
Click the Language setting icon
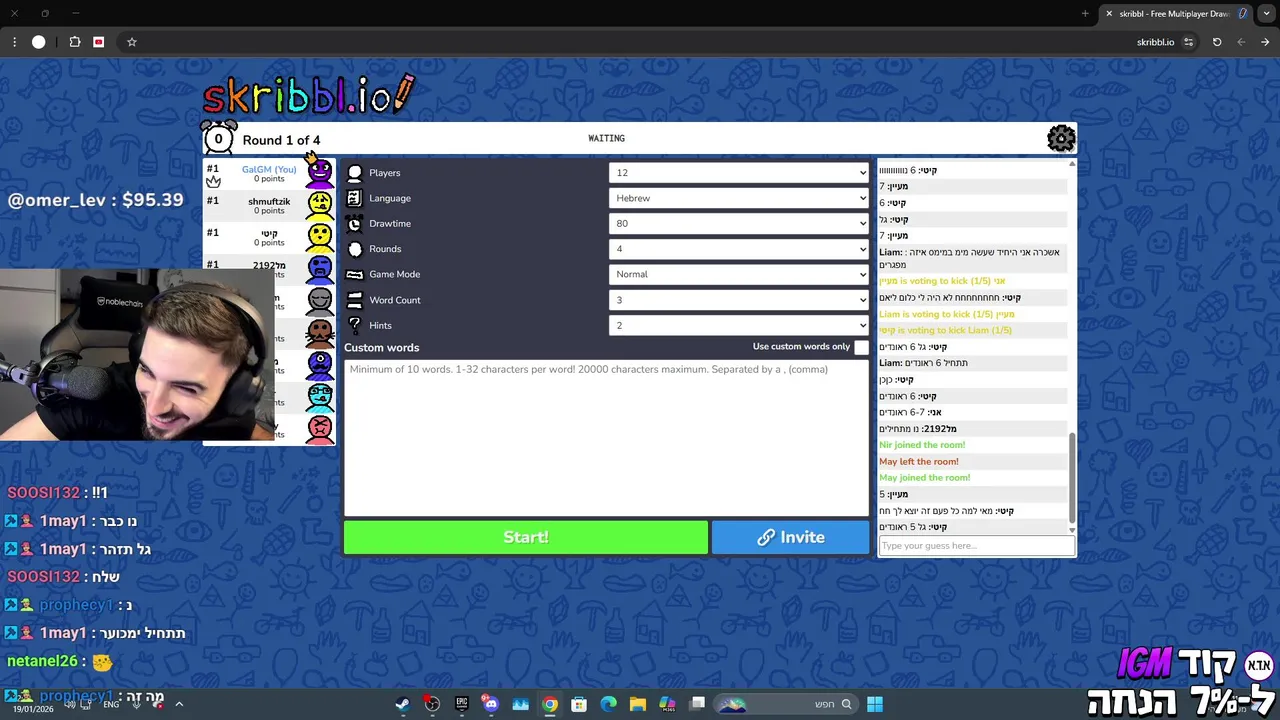354,198
